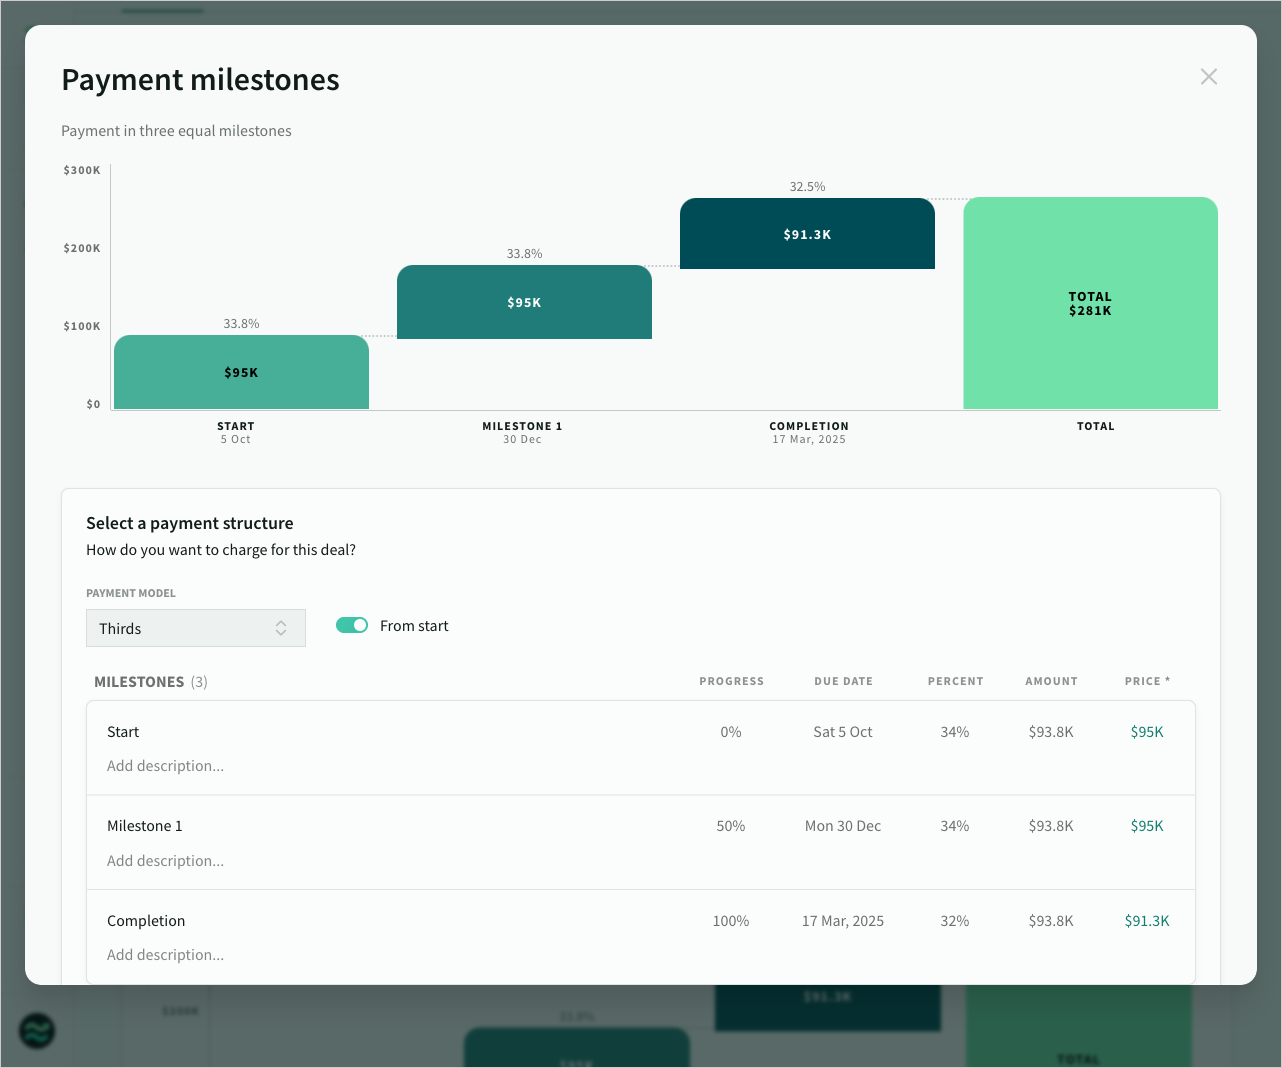This screenshot has width=1282, height=1068.
Task: Add description for the Start milestone
Action: click(166, 766)
